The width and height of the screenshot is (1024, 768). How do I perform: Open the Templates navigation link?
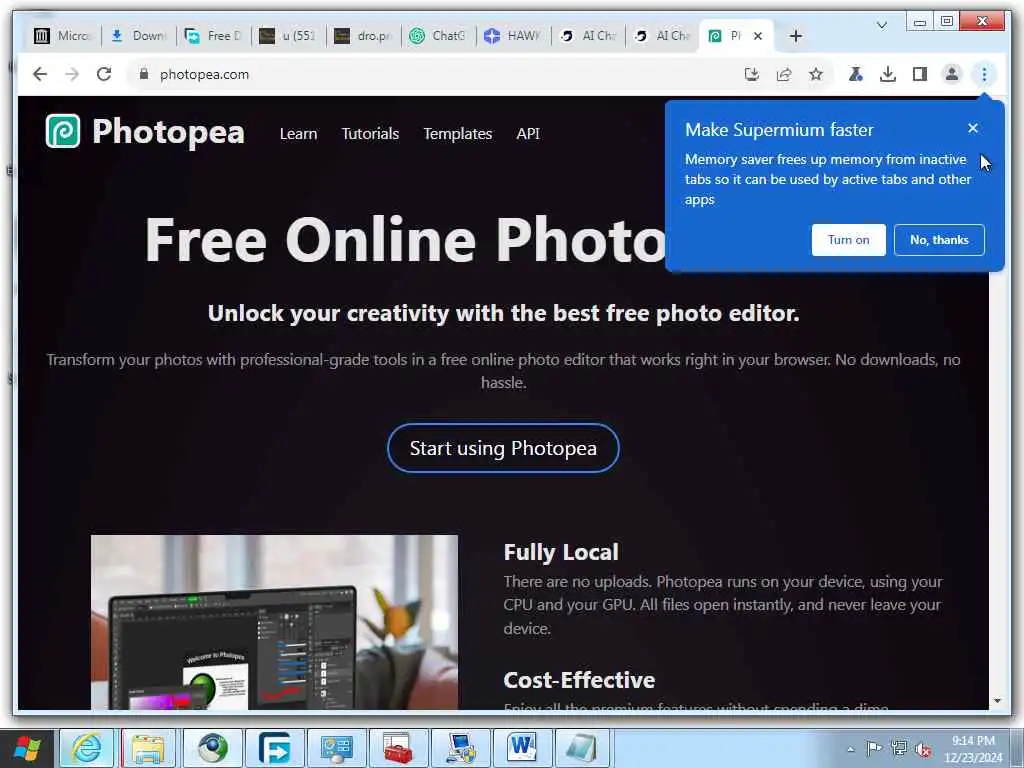457,133
